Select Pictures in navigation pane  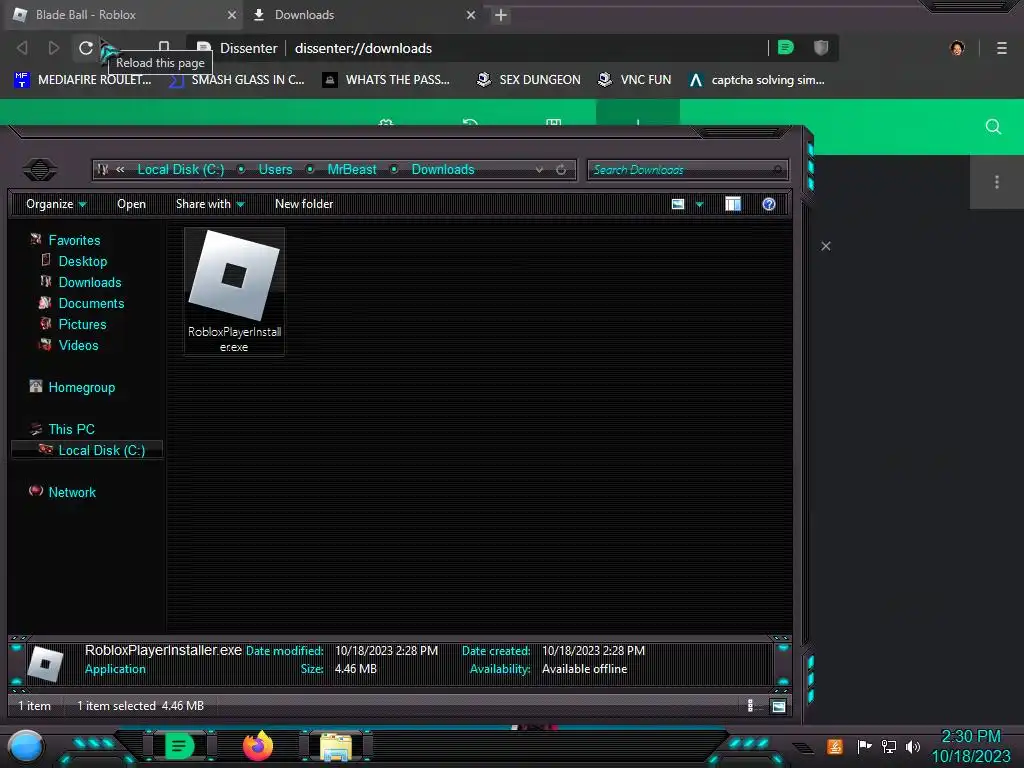[x=82, y=324]
